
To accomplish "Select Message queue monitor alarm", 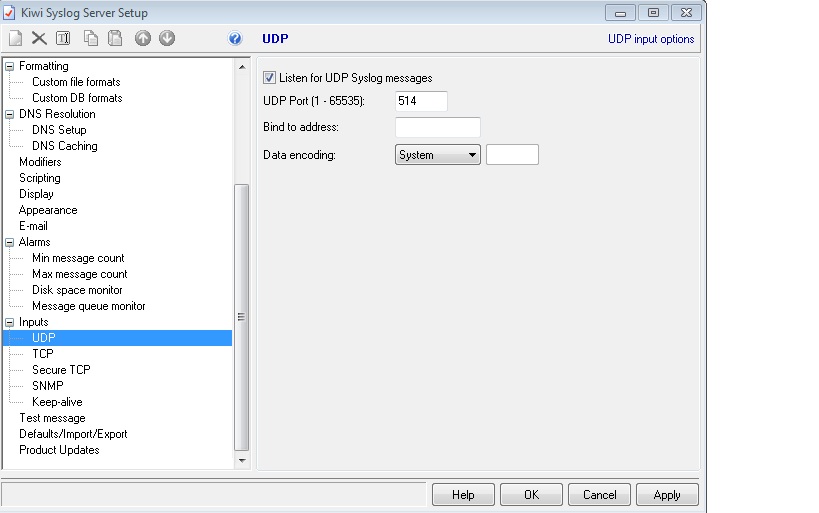I will click(x=89, y=306).
